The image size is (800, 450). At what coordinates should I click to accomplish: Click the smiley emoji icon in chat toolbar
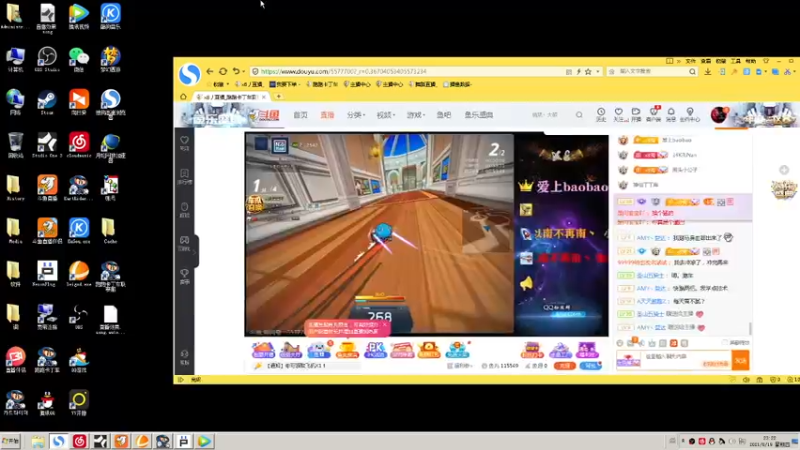620,343
